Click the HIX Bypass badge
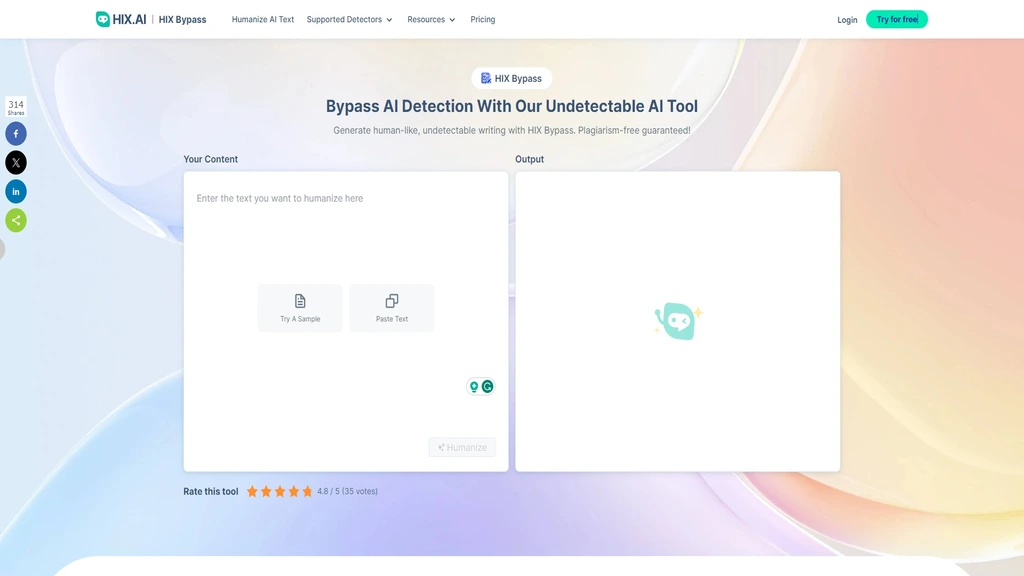Screen dimensions: 1024x576 511,78
